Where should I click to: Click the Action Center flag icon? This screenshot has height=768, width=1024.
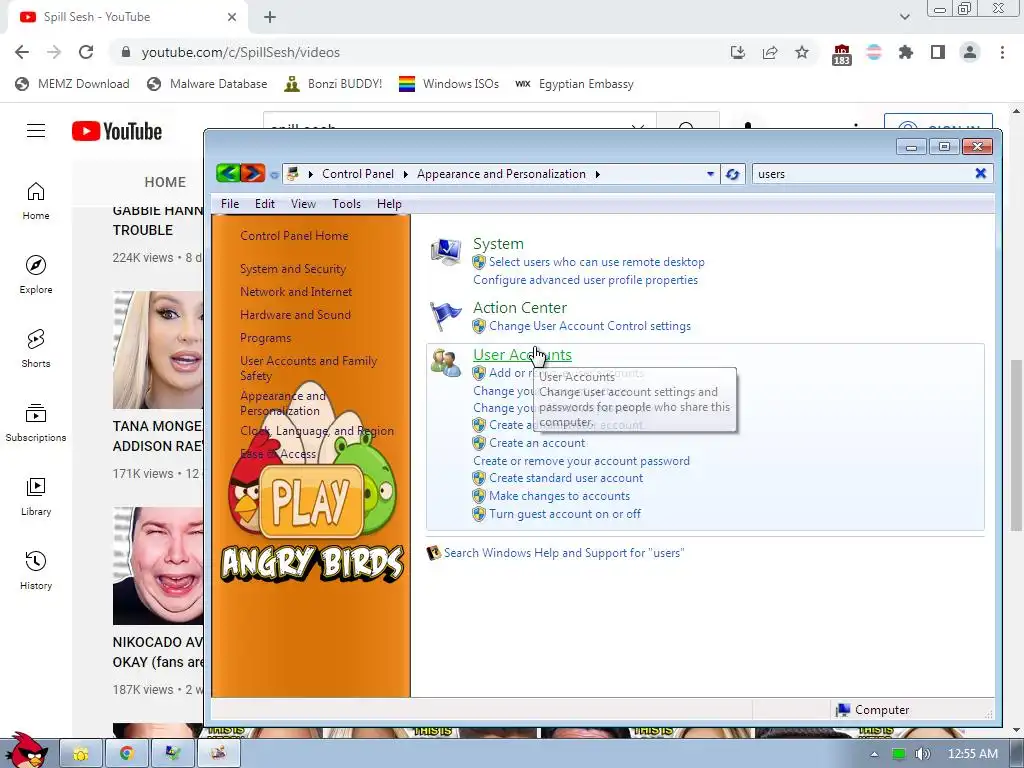446,317
